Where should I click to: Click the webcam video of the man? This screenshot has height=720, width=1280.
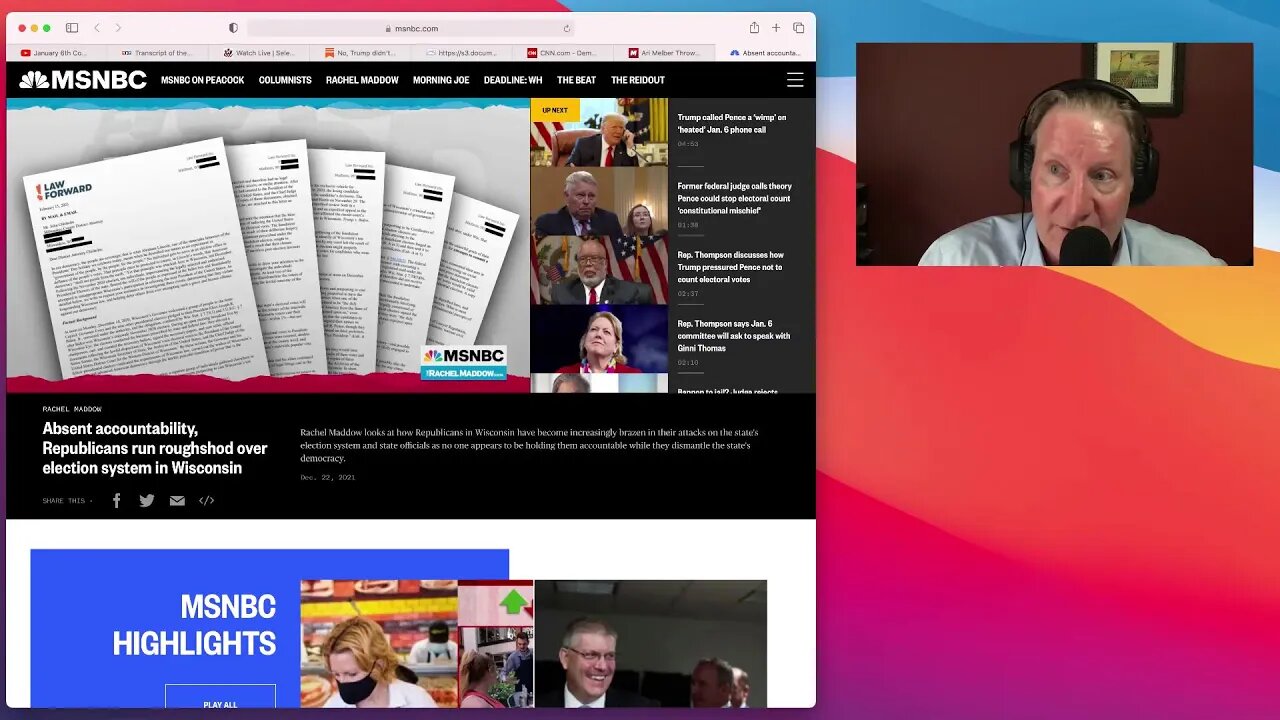(1054, 154)
